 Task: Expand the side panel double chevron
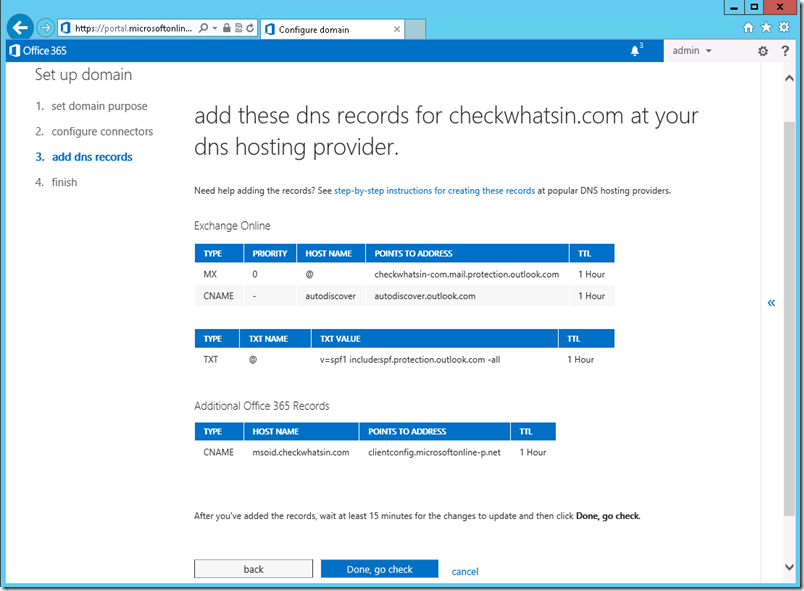(771, 303)
